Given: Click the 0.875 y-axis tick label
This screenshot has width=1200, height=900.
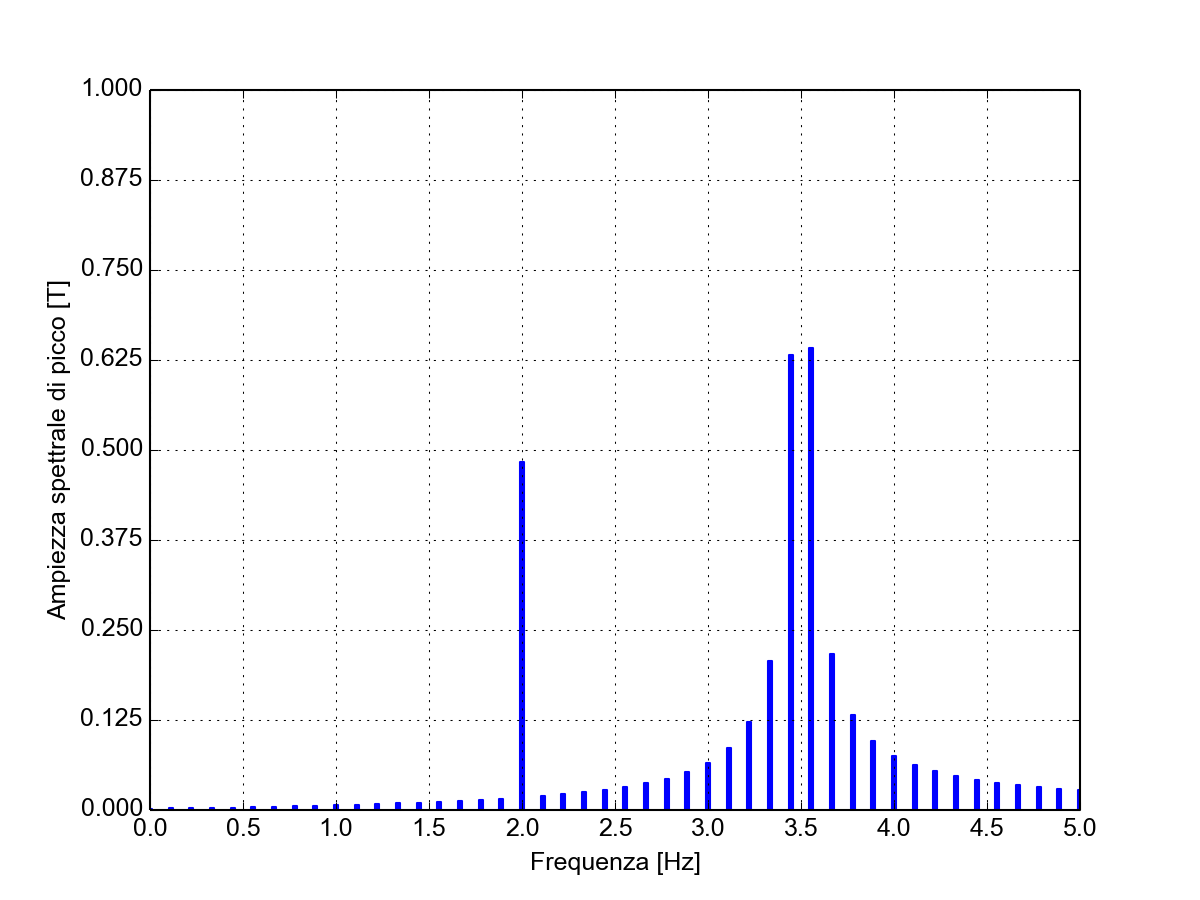Looking at the screenshot, I should [111, 181].
